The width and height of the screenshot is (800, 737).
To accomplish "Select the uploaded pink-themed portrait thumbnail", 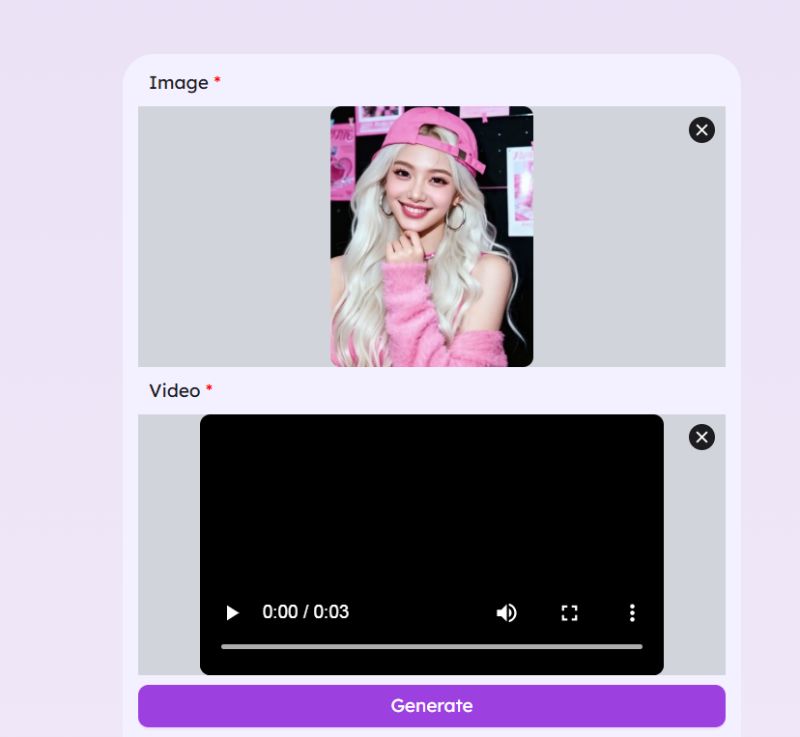I will [x=432, y=236].
